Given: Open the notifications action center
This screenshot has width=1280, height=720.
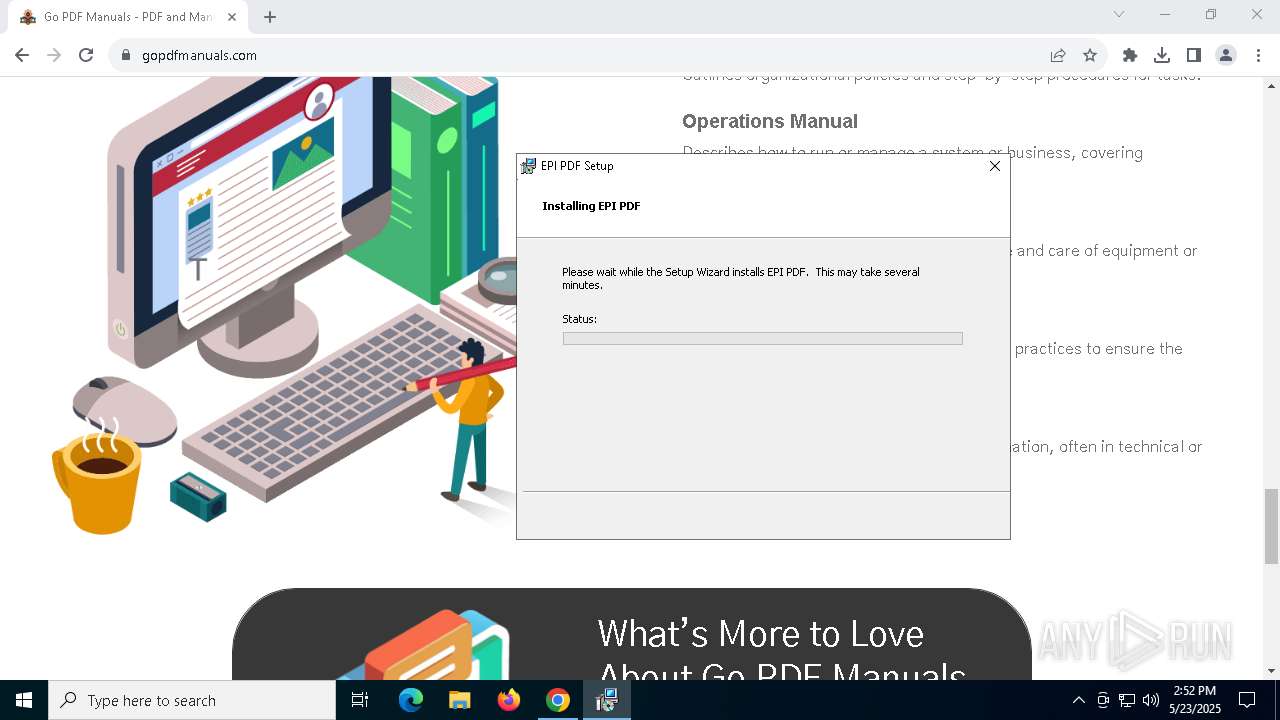Looking at the screenshot, I should click(1247, 700).
